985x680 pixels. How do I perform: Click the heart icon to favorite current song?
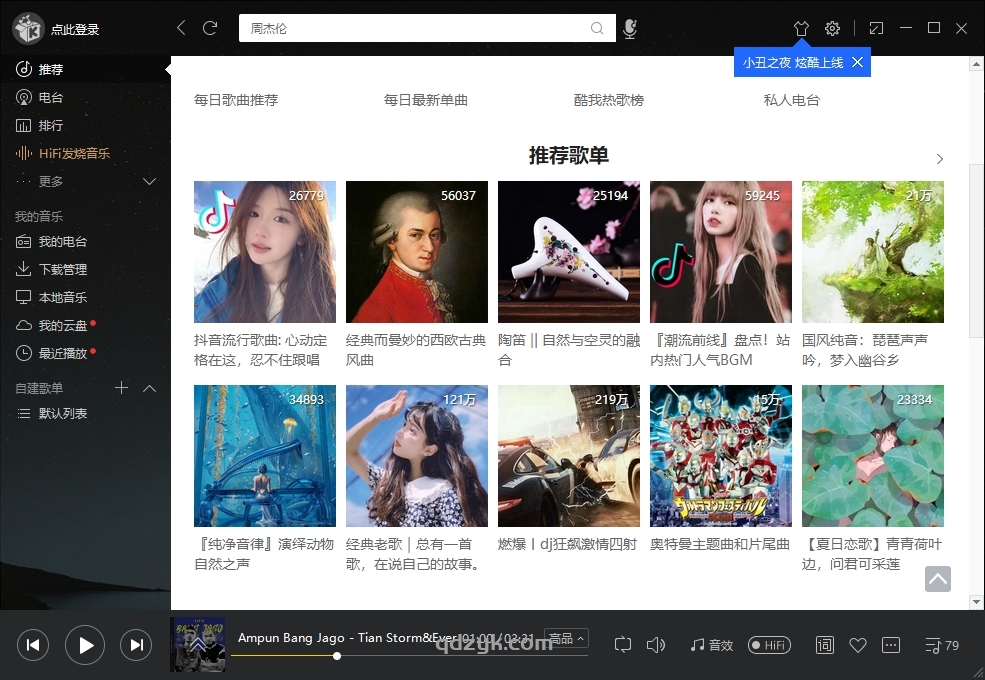[x=858, y=645]
